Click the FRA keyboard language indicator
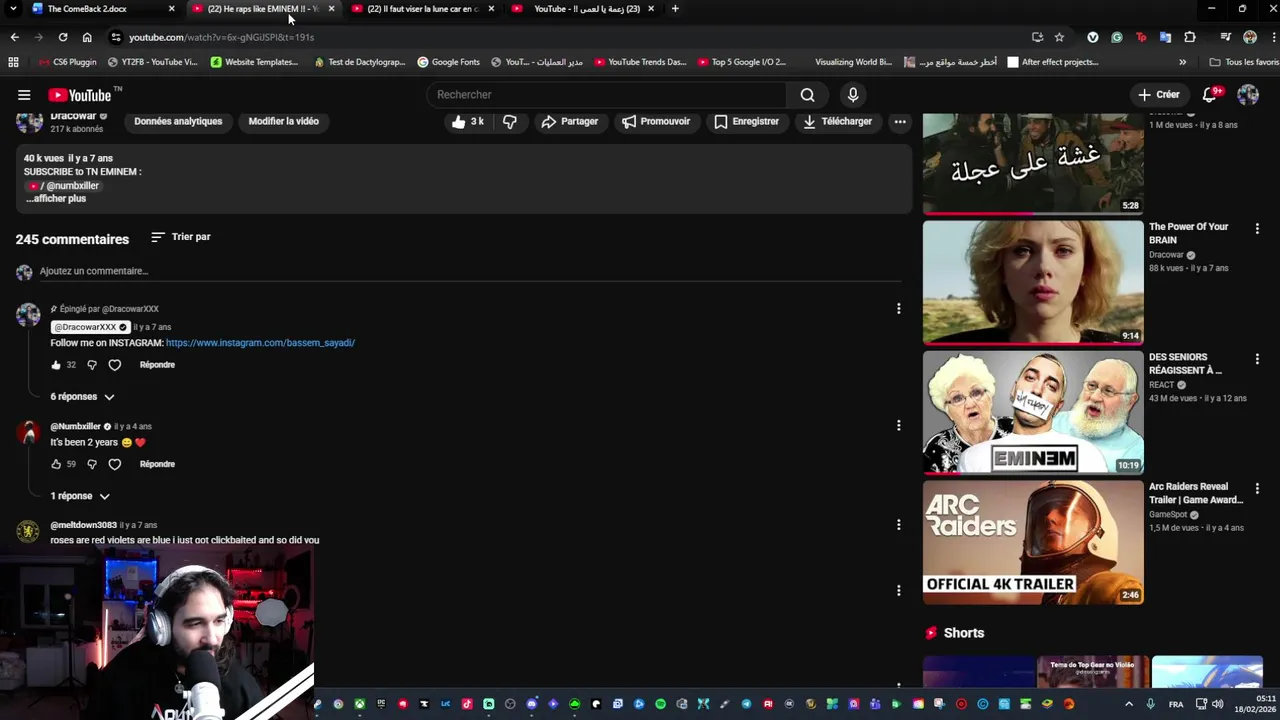Viewport: 1280px width, 720px height. tap(1176, 704)
